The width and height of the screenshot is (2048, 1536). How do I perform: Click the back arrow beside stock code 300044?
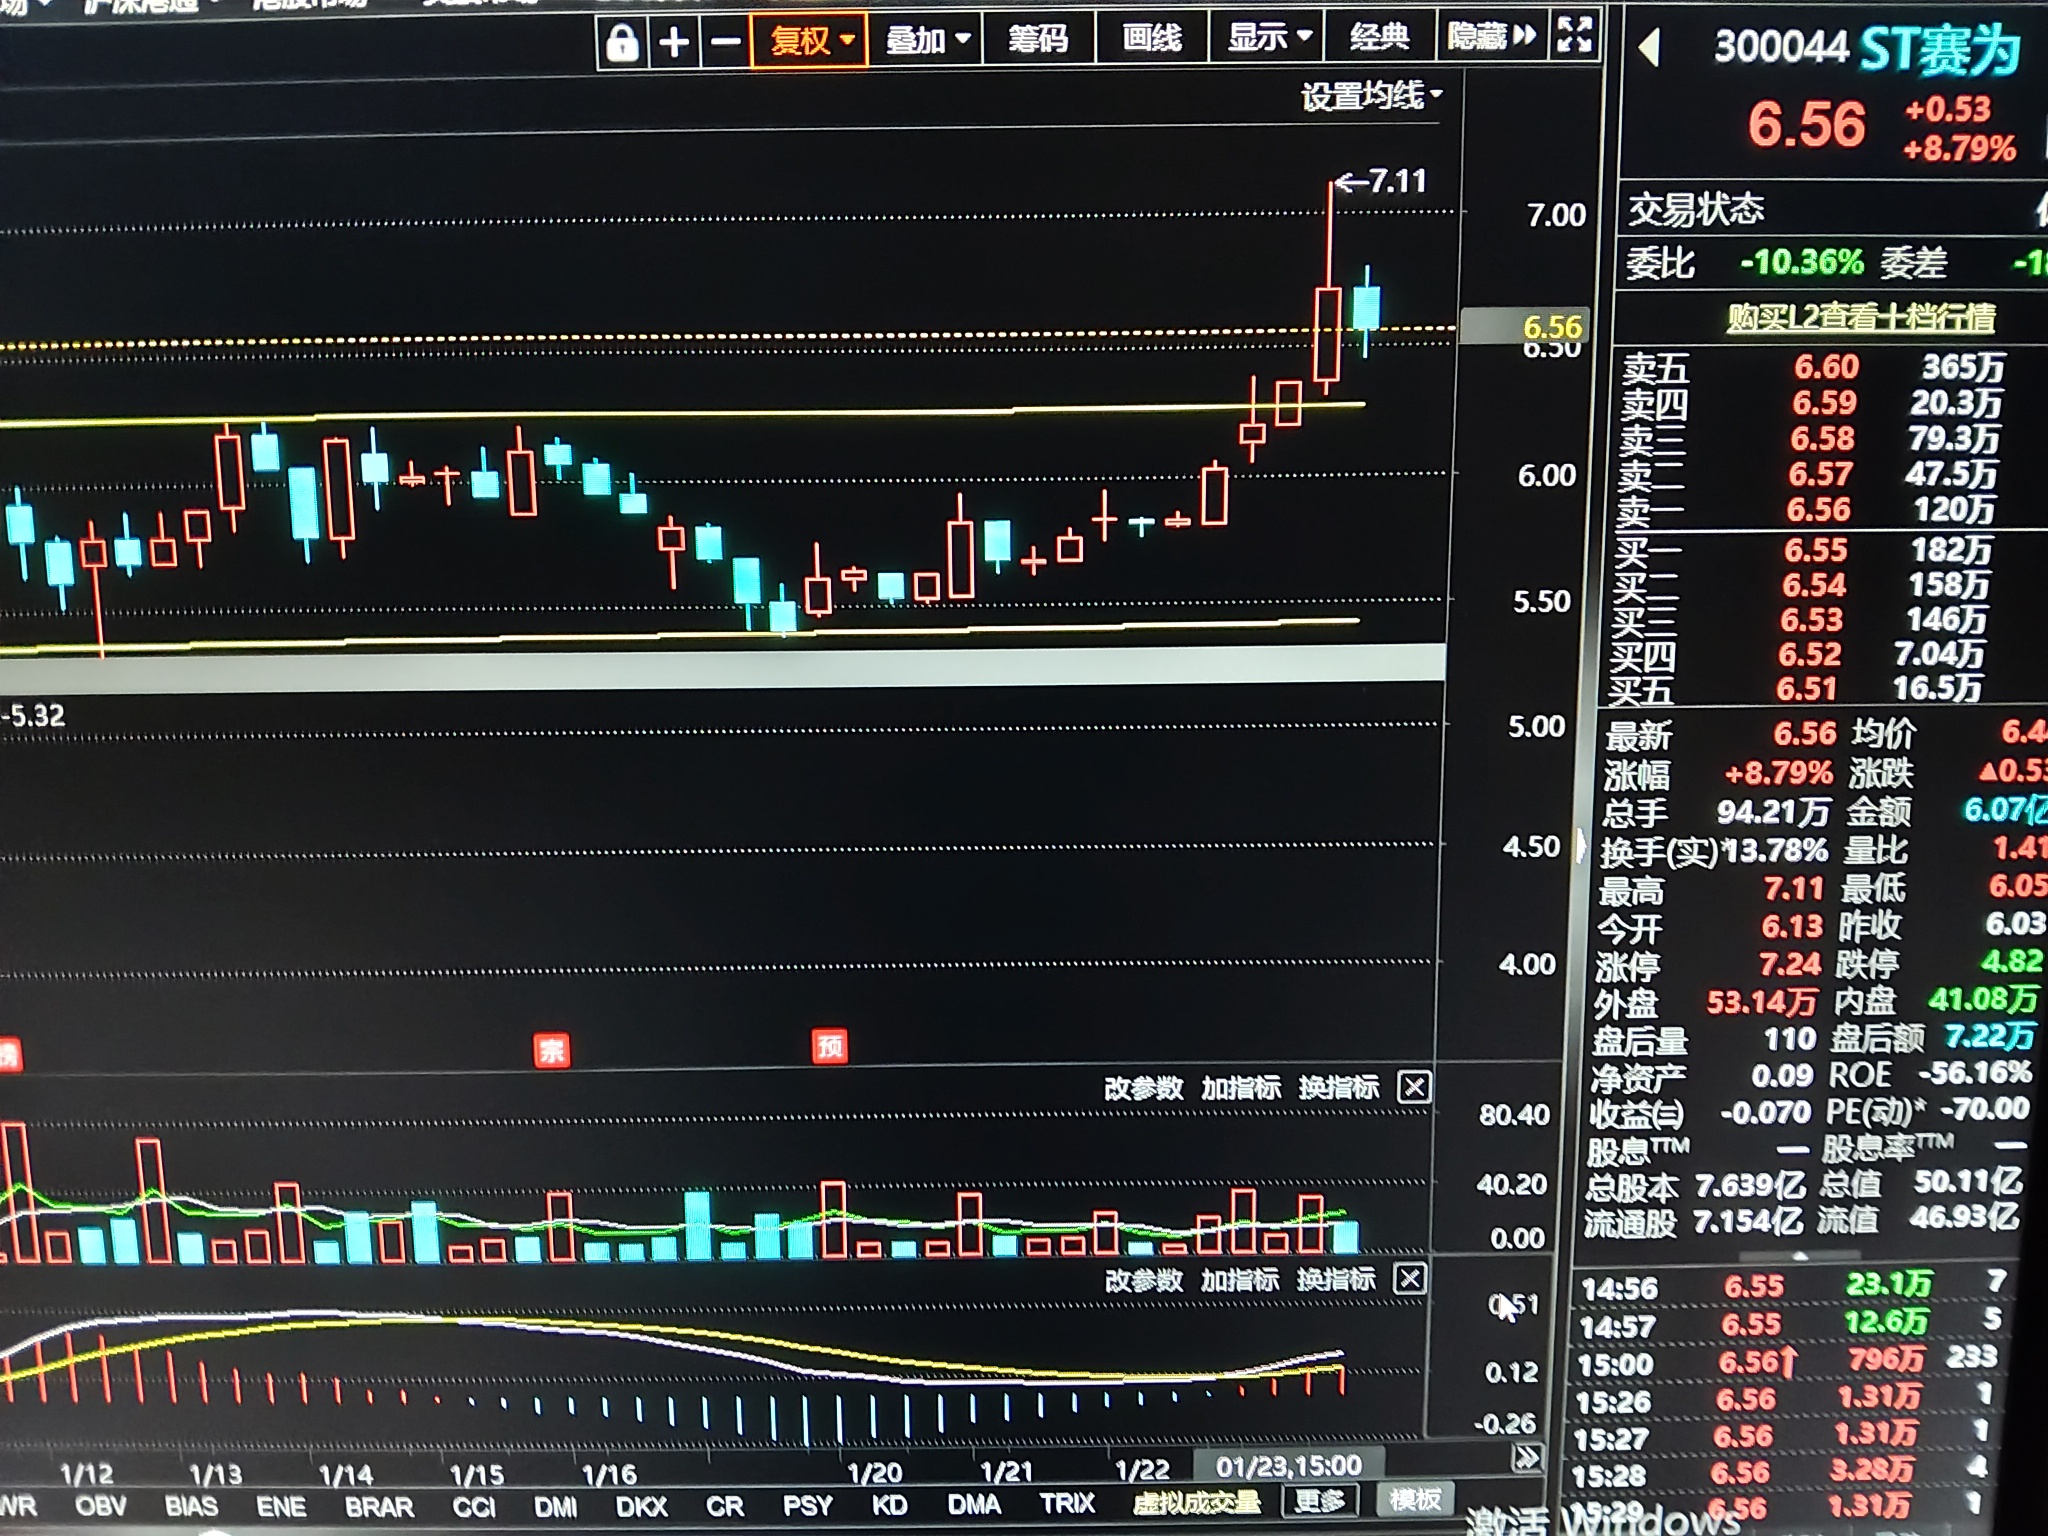pos(1651,48)
